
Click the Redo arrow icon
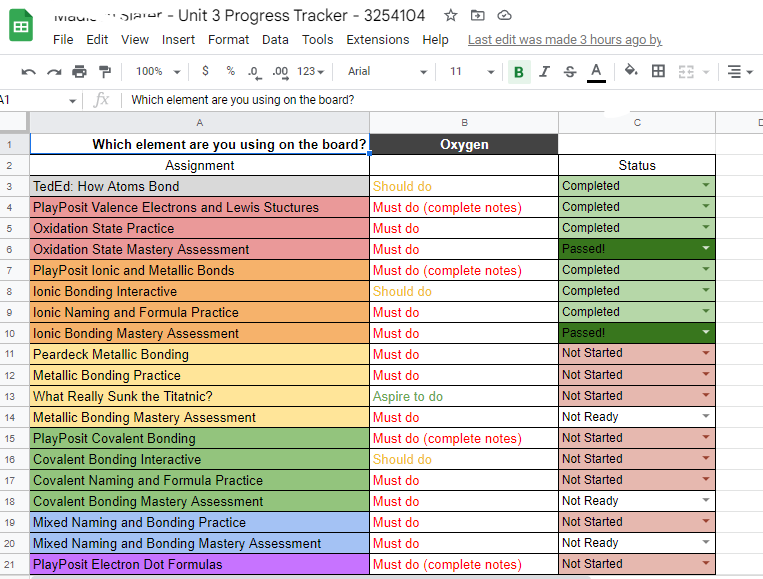[x=54, y=72]
